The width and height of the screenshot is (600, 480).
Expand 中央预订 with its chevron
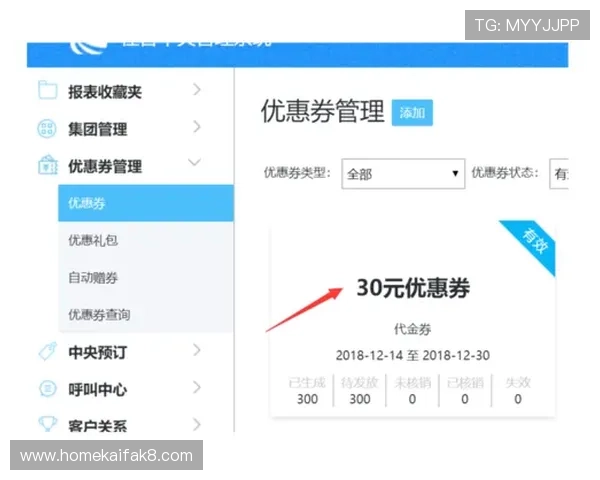[197, 350]
